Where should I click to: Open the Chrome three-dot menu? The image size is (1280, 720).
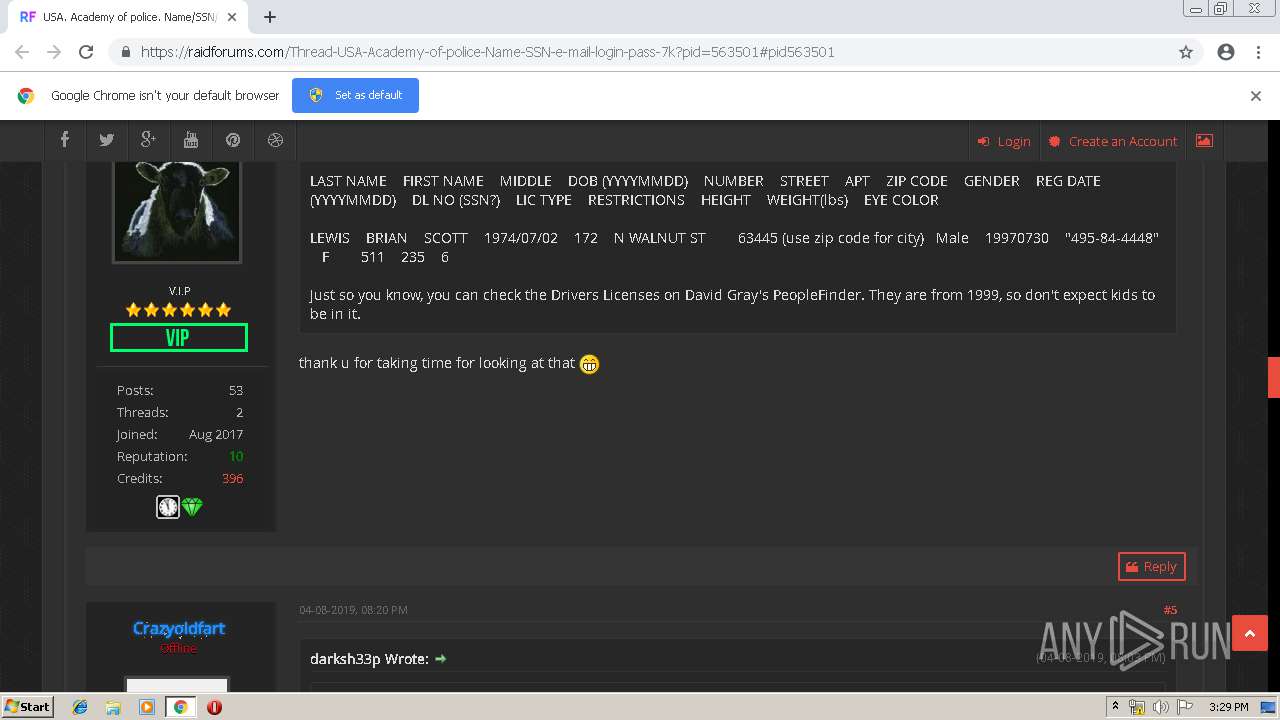(1258, 52)
